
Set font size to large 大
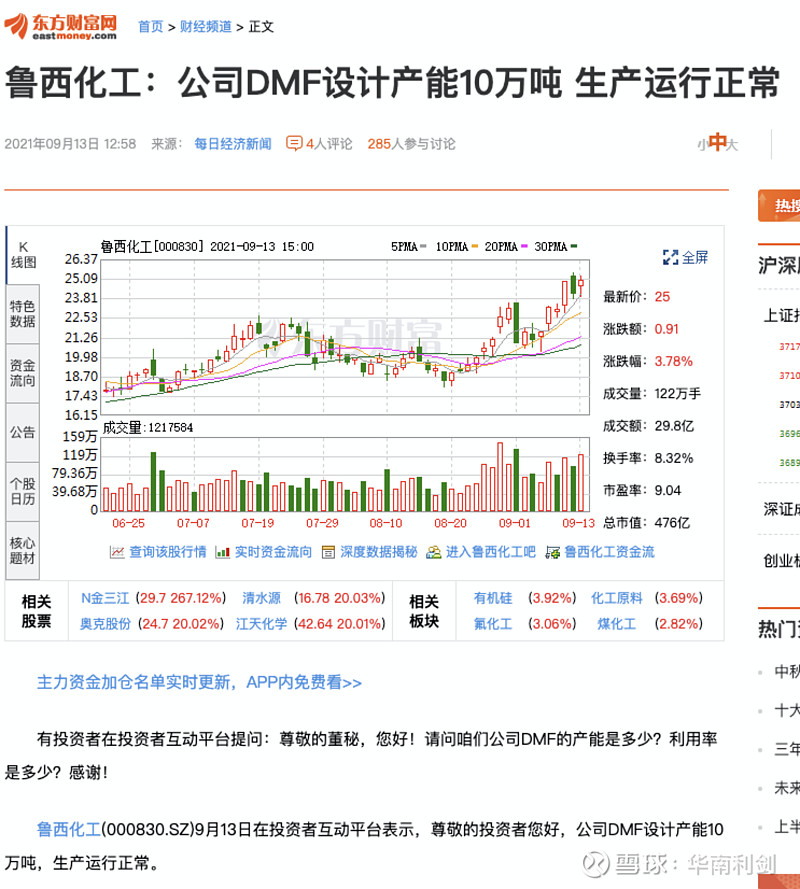click(x=732, y=145)
